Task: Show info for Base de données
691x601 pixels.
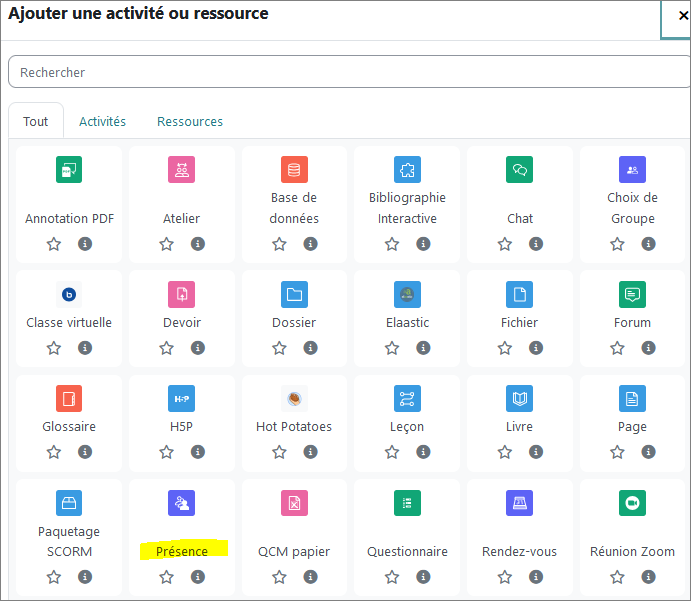Action: click(311, 244)
